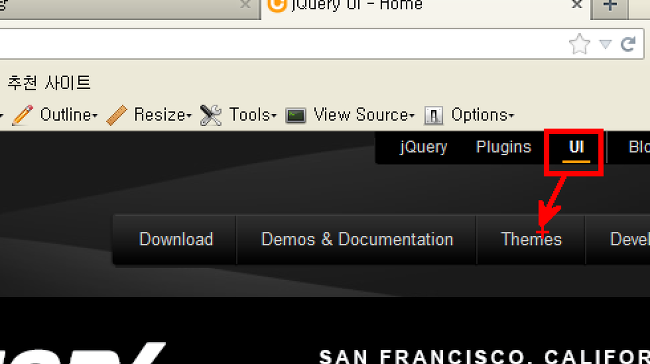Image resolution: width=650 pixels, height=364 pixels.
Task: Open a new browser tab
Action: (610, 6)
